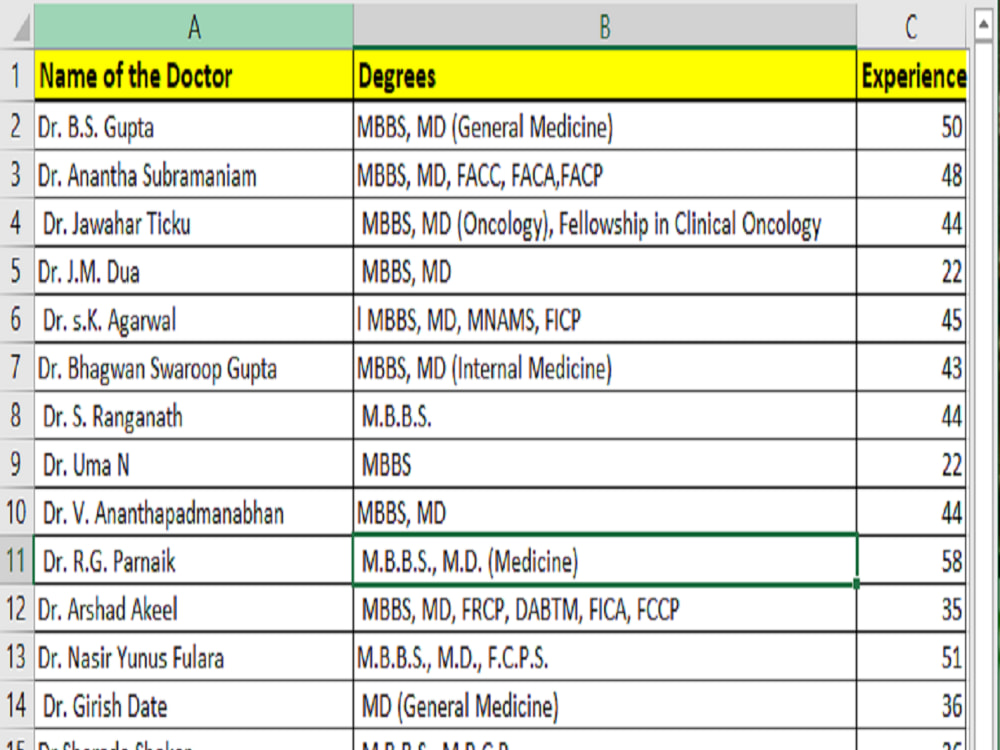
Task: Select cell 'MD (General Medicine)' in row 14
Action: click(605, 705)
